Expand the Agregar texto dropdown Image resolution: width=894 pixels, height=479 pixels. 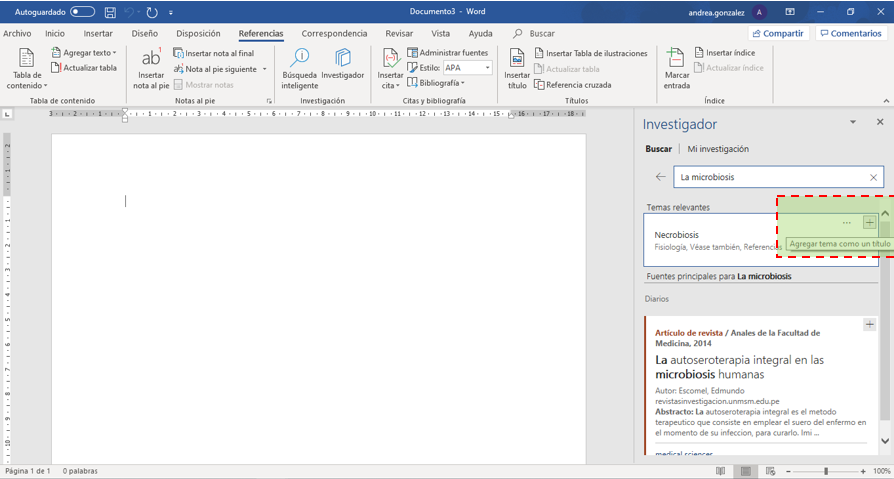coord(84,52)
